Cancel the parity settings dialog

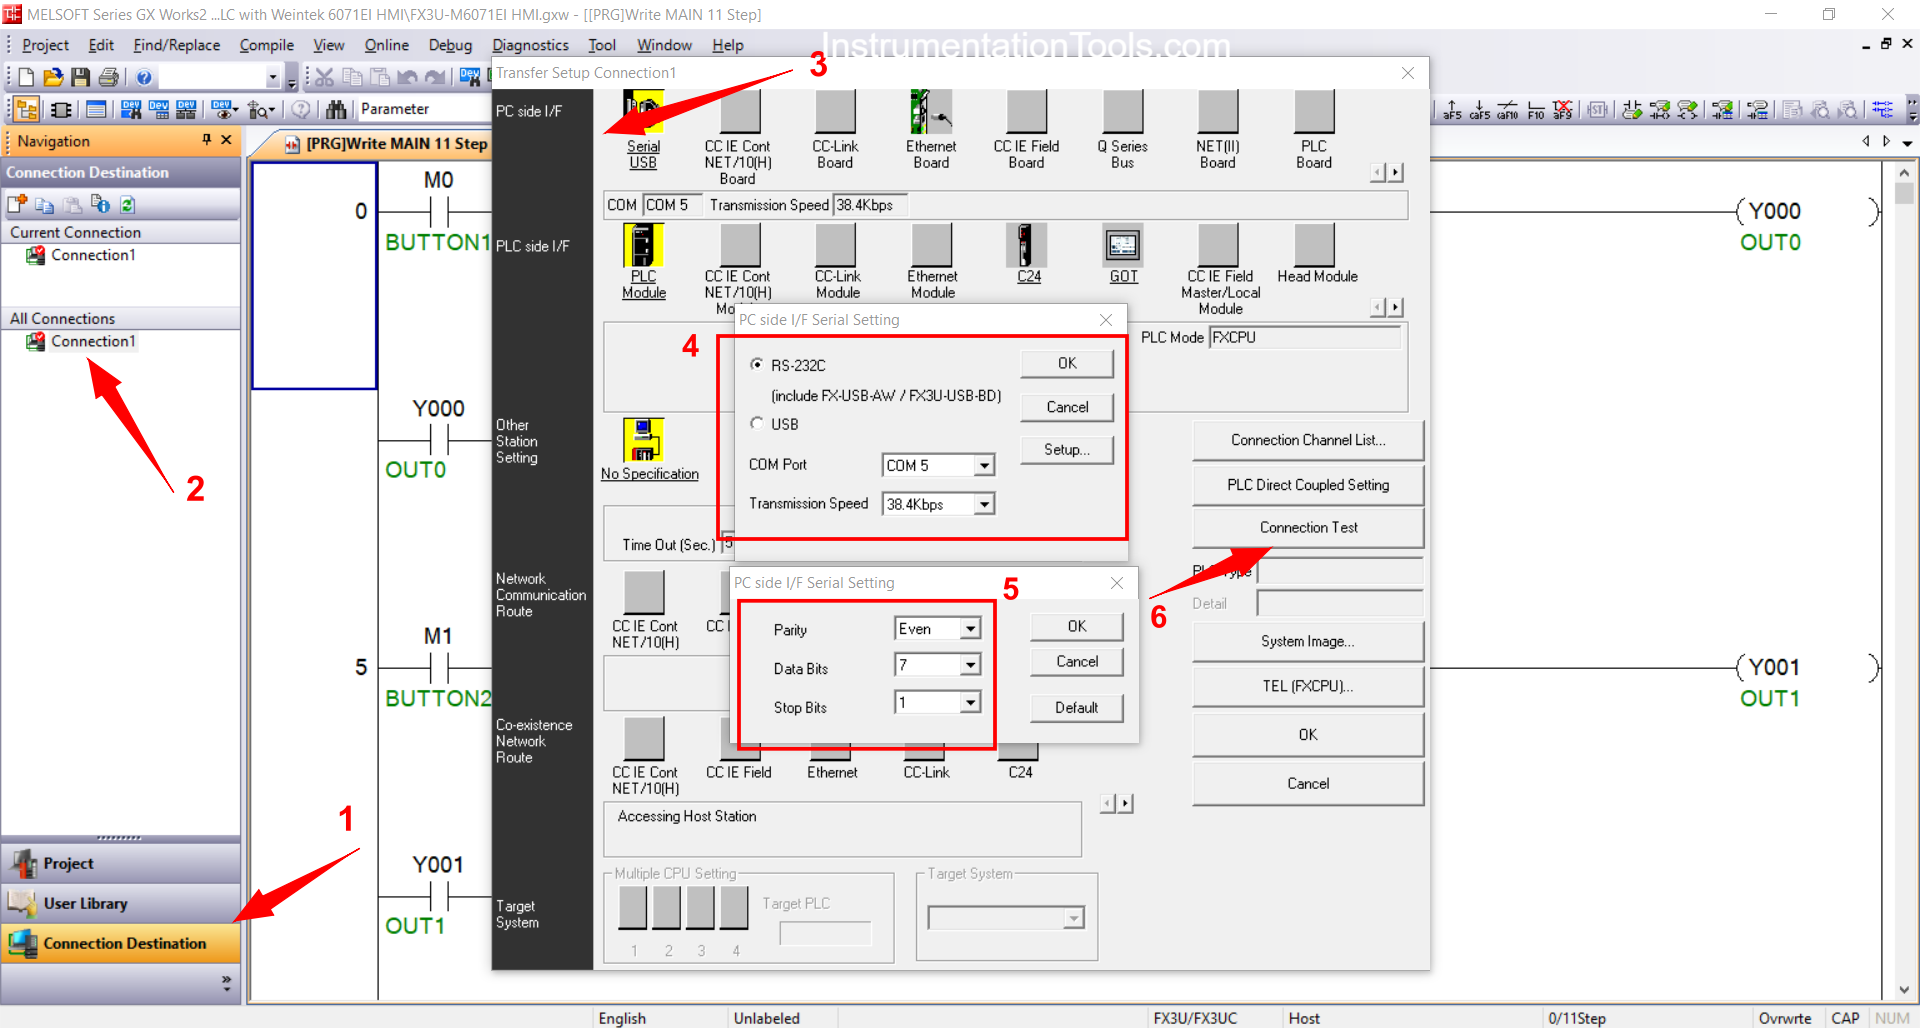(1076, 661)
